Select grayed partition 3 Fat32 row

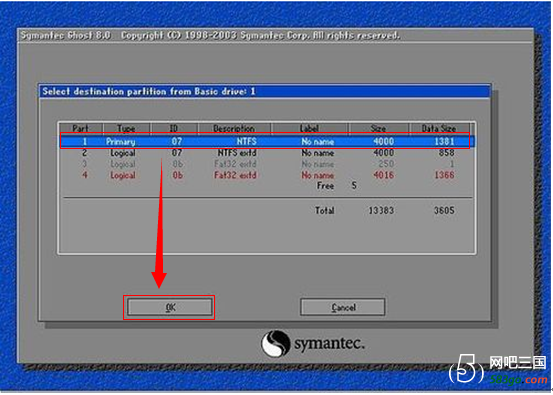267,164
